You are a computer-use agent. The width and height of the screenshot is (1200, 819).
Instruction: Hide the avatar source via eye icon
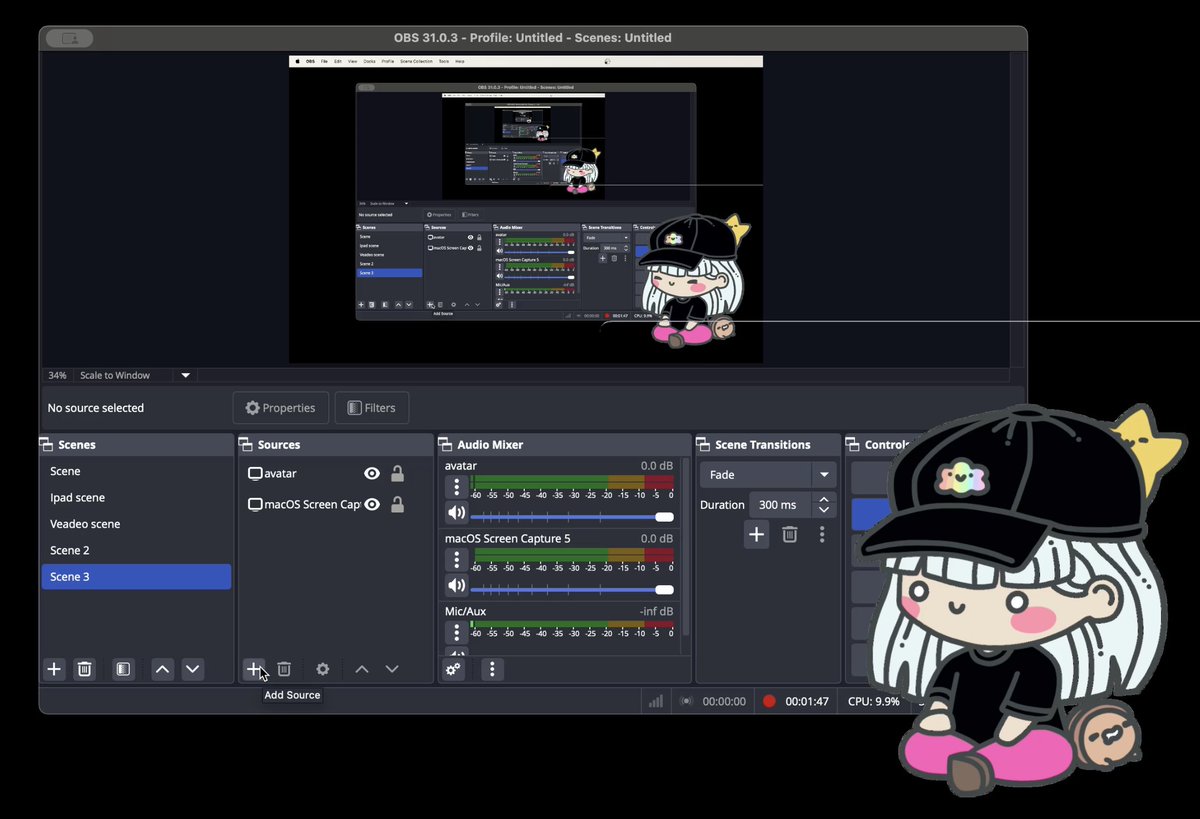point(372,474)
